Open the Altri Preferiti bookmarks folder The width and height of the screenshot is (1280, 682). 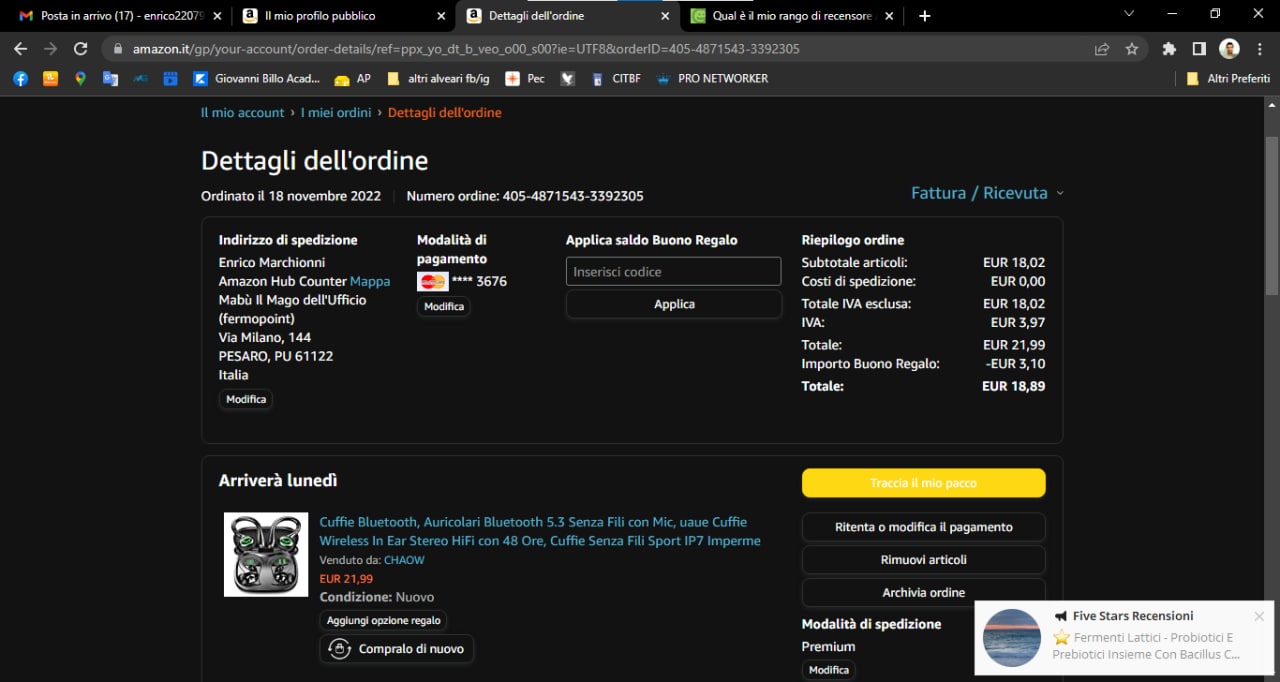1227,78
